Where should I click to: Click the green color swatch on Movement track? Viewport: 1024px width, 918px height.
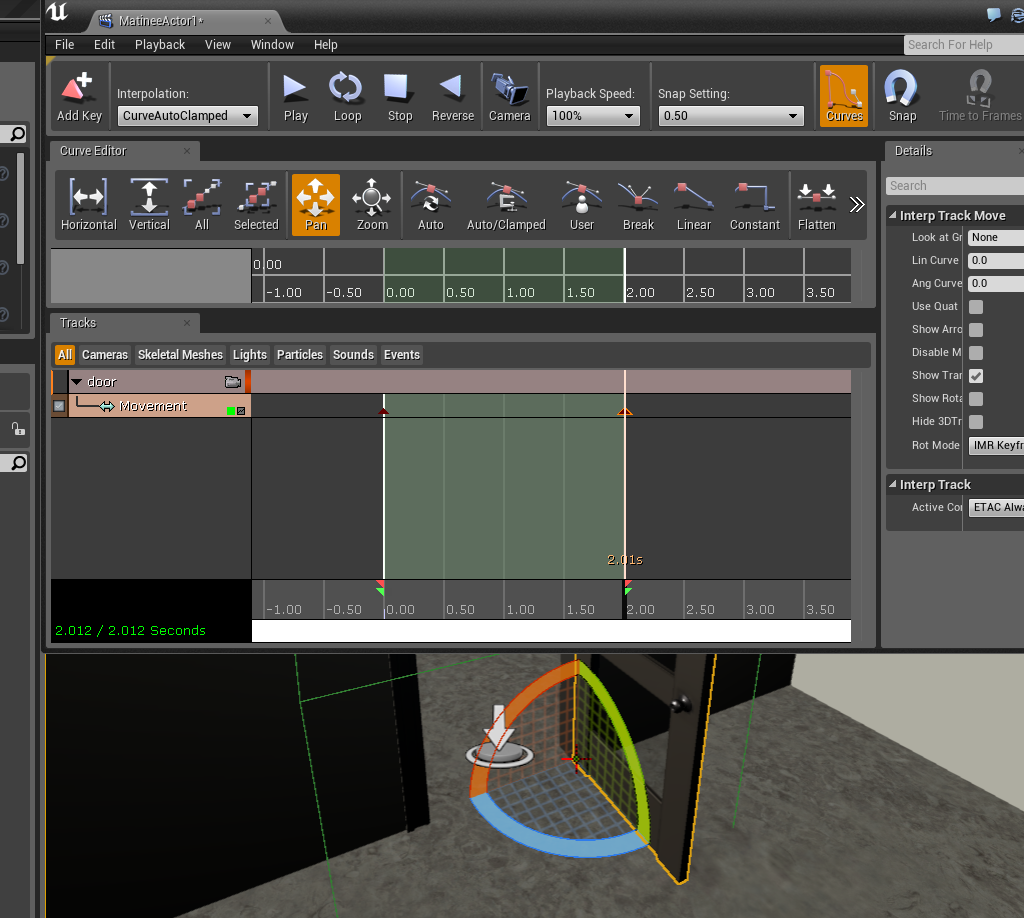click(228, 409)
